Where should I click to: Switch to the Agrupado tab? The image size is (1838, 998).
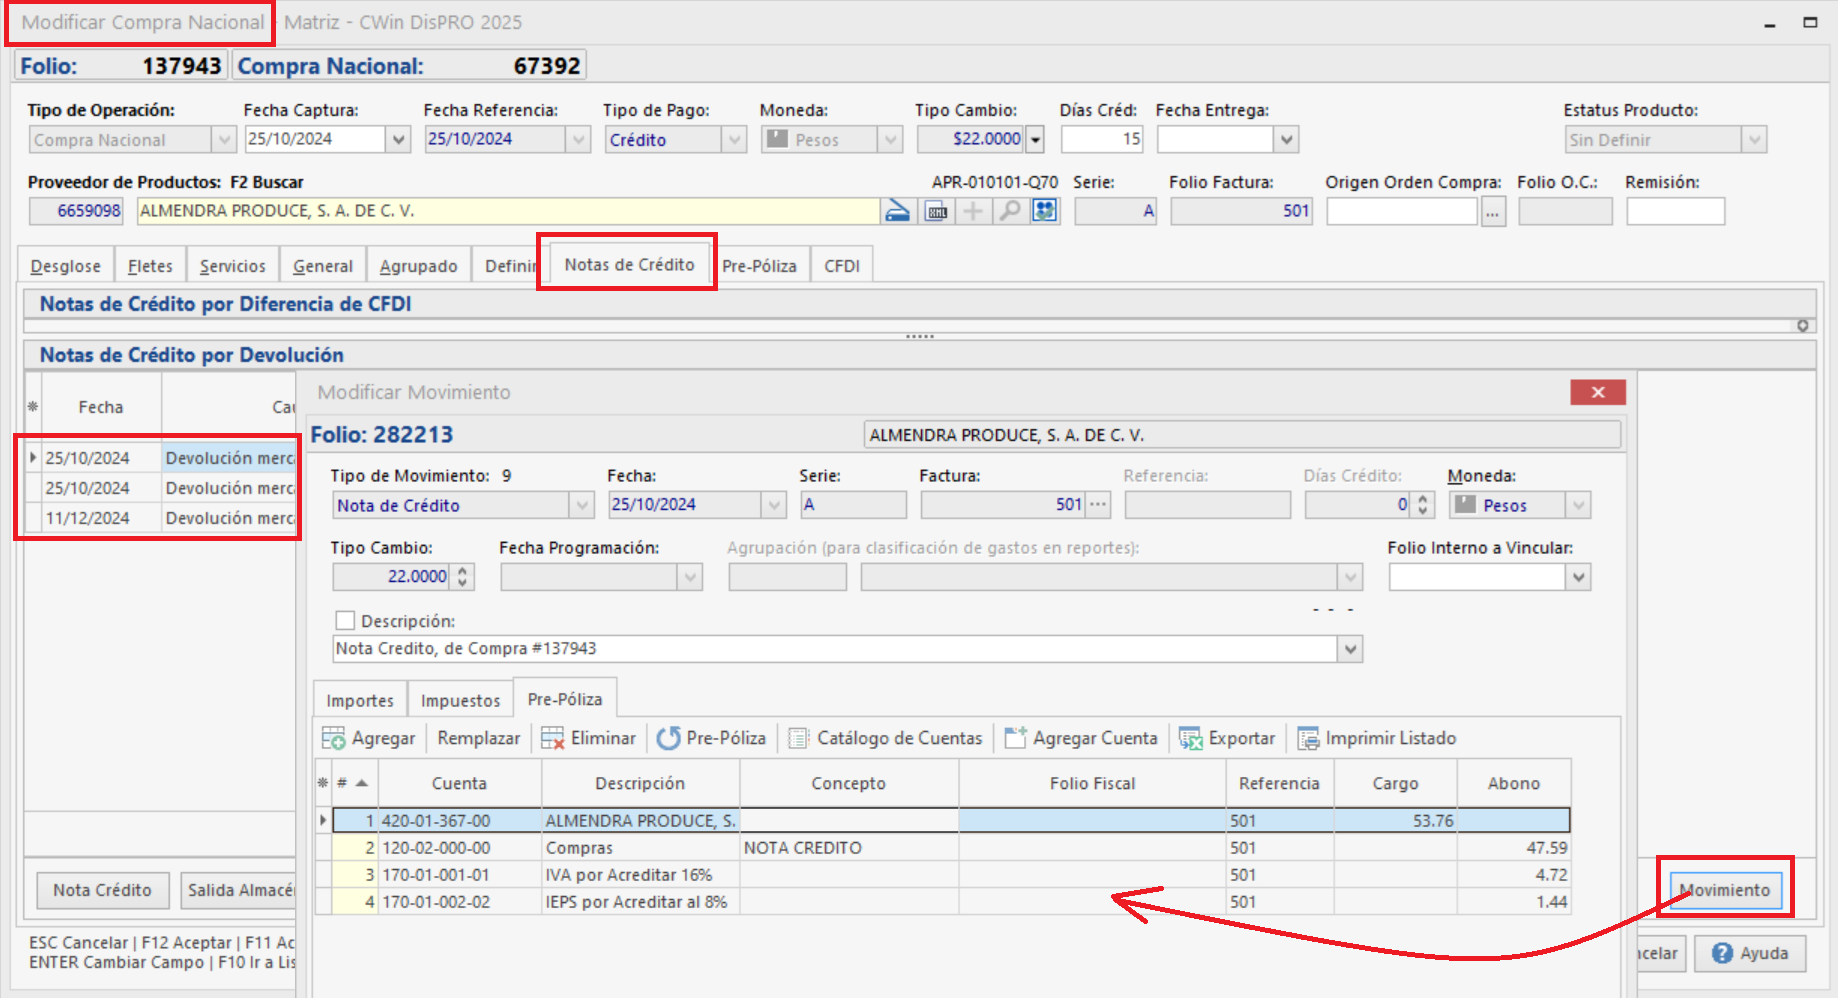pos(418,266)
